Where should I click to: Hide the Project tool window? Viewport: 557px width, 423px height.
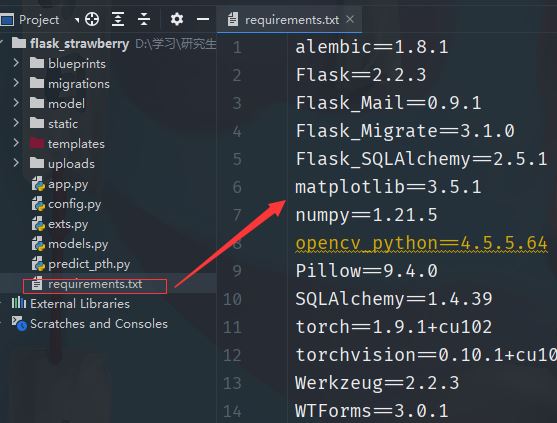pyautogui.click(x=203, y=19)
